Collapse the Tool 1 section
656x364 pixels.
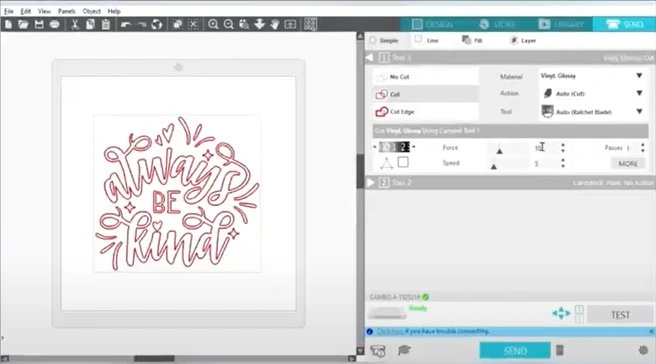click(x=370, y=57)
